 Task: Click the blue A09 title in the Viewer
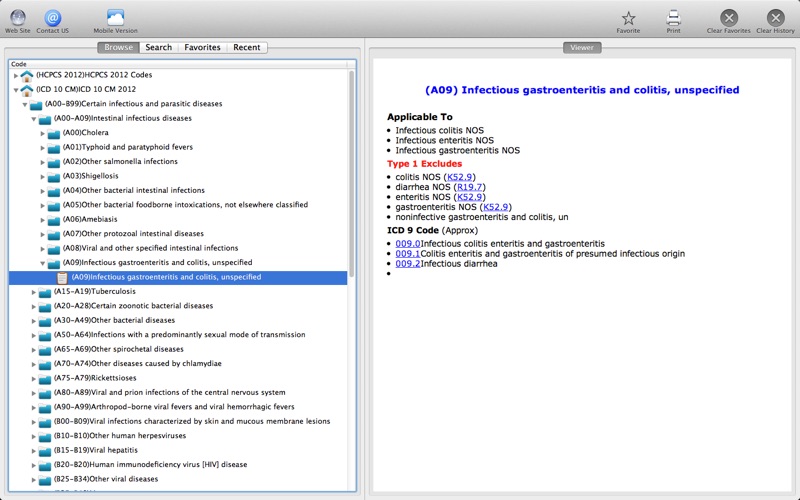(582, 90)
